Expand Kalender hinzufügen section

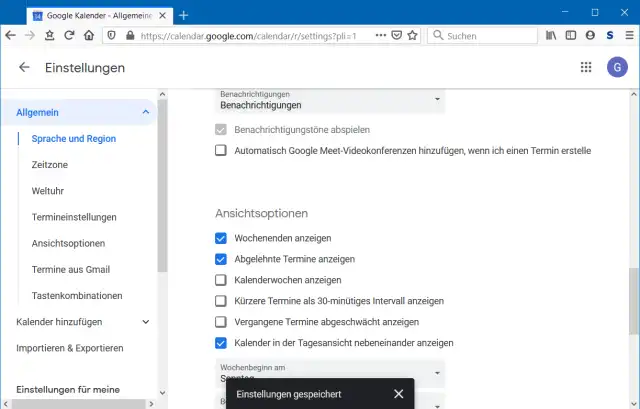[146, 322]
